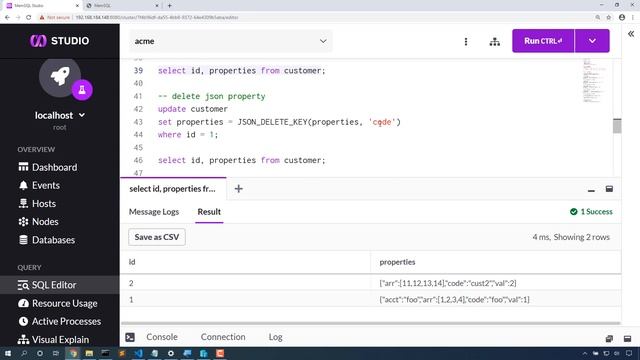Open Visual Explain page
Viewport: 640px width, 360px height.
point(53,340)
